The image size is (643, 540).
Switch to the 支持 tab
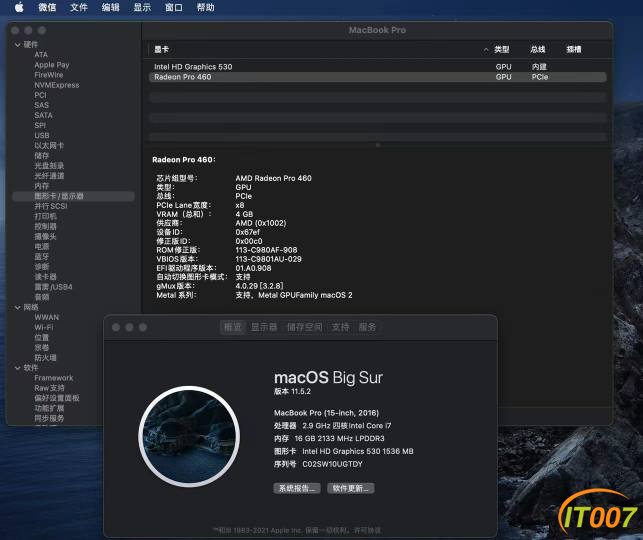click(340, 327)
